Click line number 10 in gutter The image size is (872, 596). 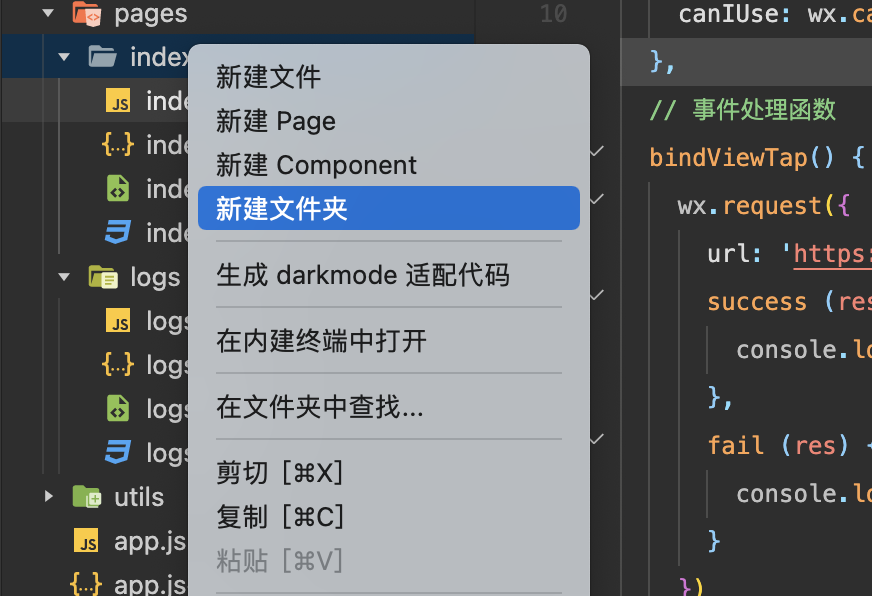pos(553,13)
